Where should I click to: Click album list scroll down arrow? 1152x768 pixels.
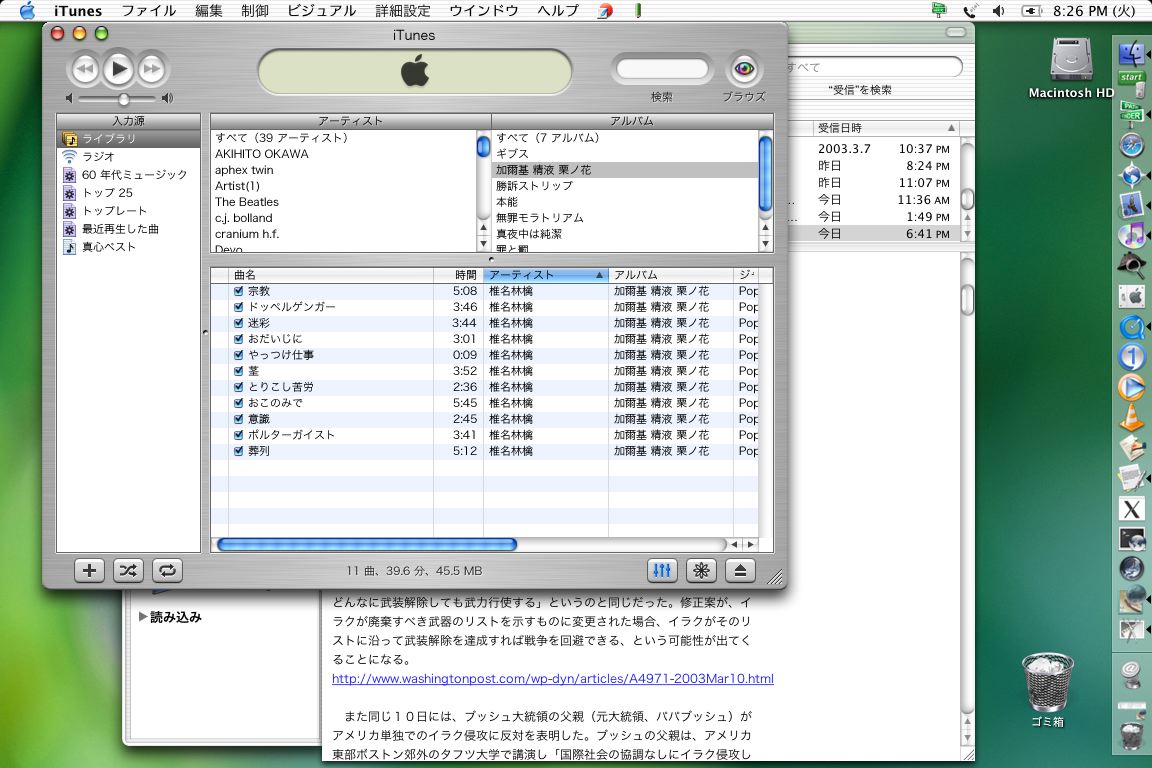(766, 244)
